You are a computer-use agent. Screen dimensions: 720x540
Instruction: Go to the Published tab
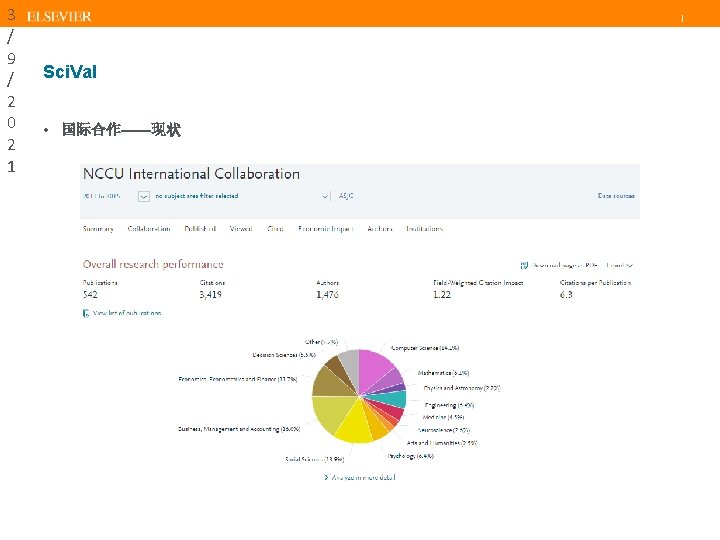(x=200, y=229)
